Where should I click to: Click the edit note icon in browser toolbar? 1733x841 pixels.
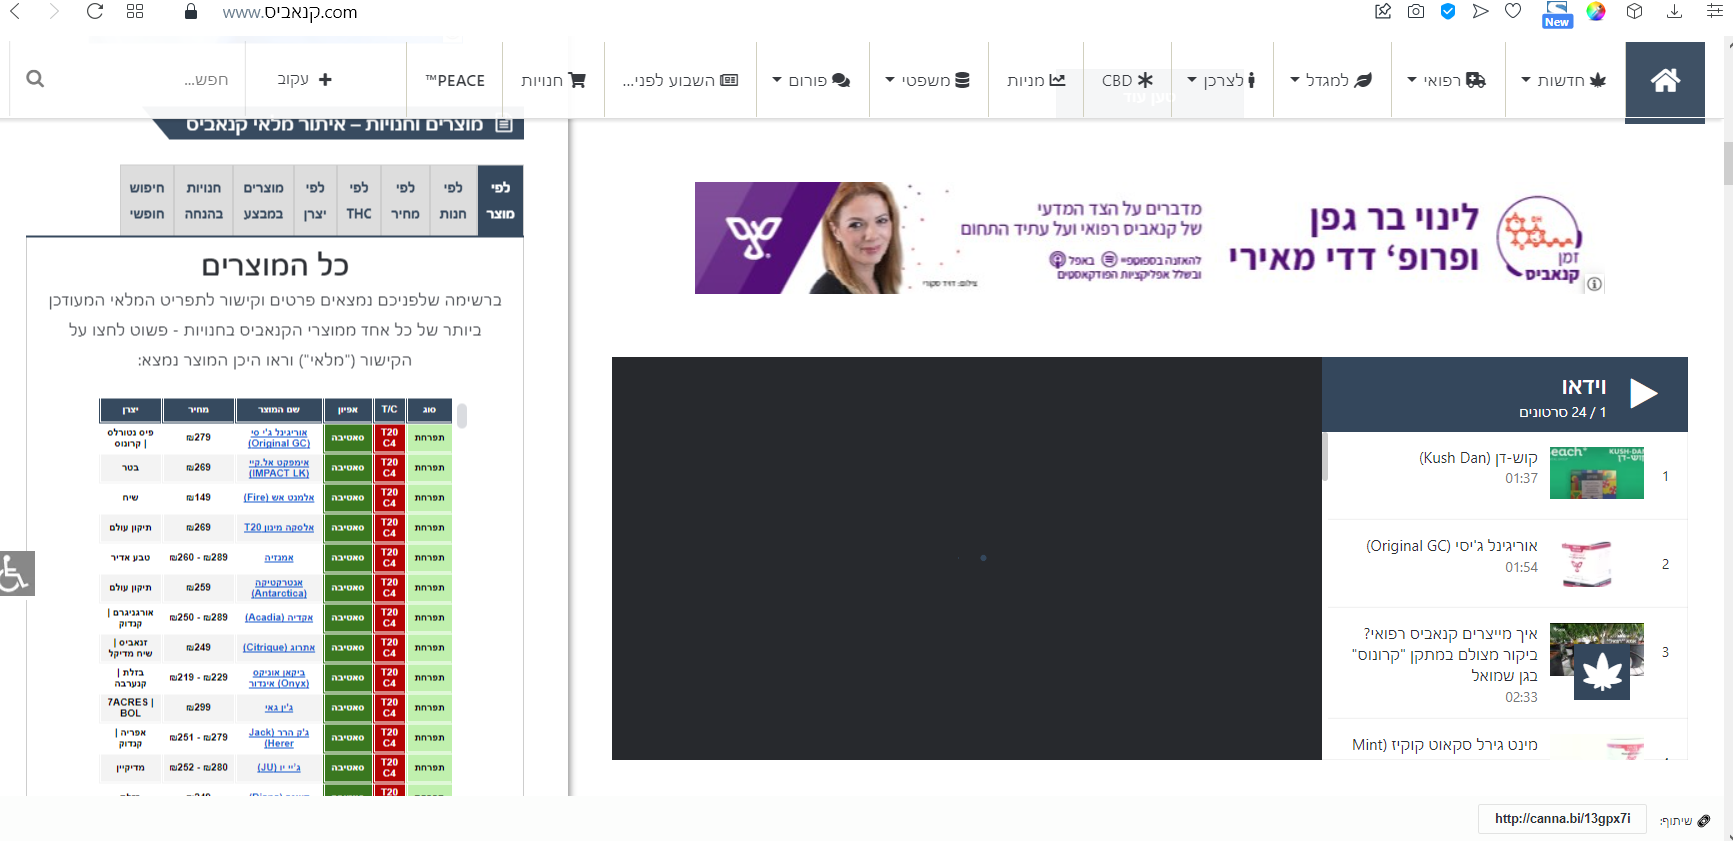coord(1383,12)
